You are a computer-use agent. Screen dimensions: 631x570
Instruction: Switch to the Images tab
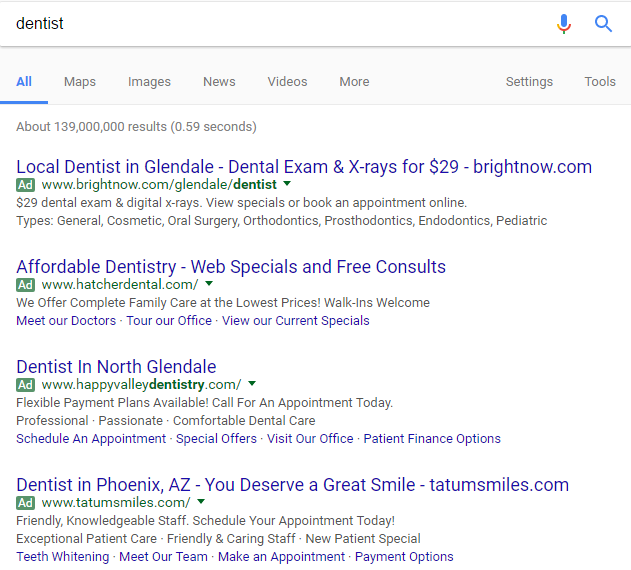coord(149,82)
